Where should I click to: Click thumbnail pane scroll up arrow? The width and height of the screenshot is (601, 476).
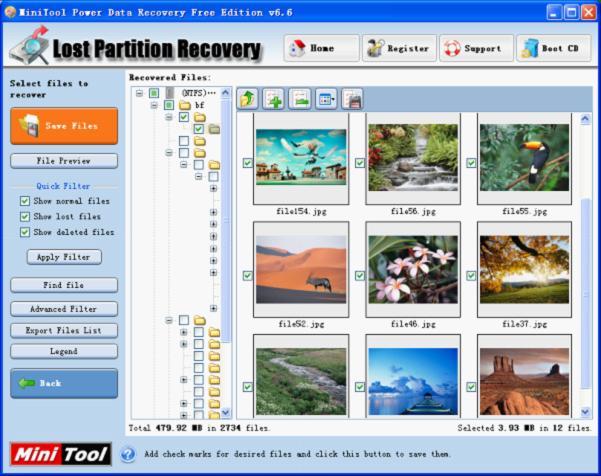click(585, 120)
